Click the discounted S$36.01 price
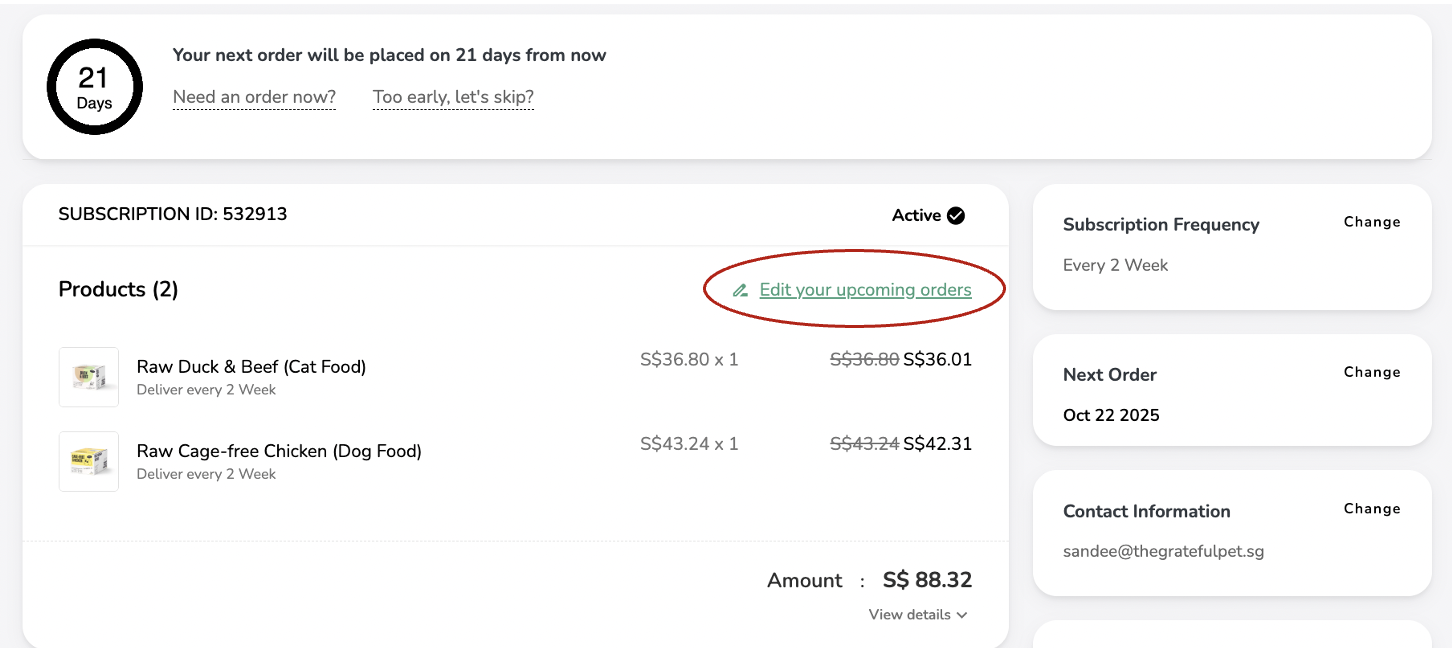 click(937, 359)
